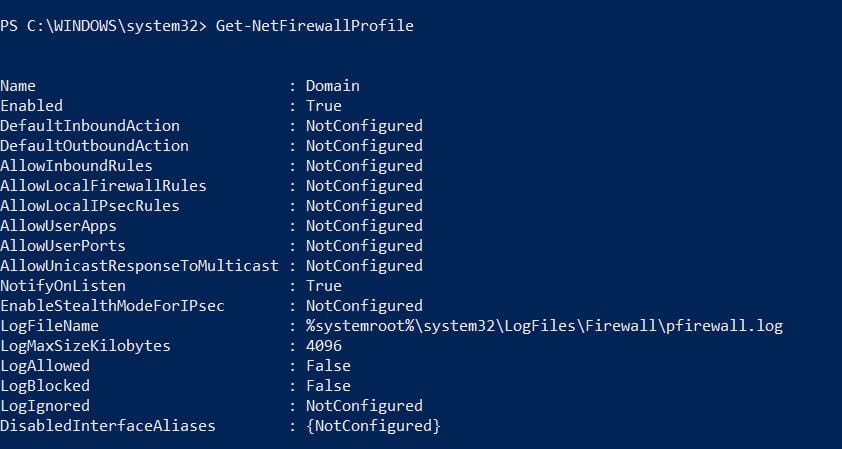Click the True value next to Enabled
This screenshot has width=842, height=449.
323,106
